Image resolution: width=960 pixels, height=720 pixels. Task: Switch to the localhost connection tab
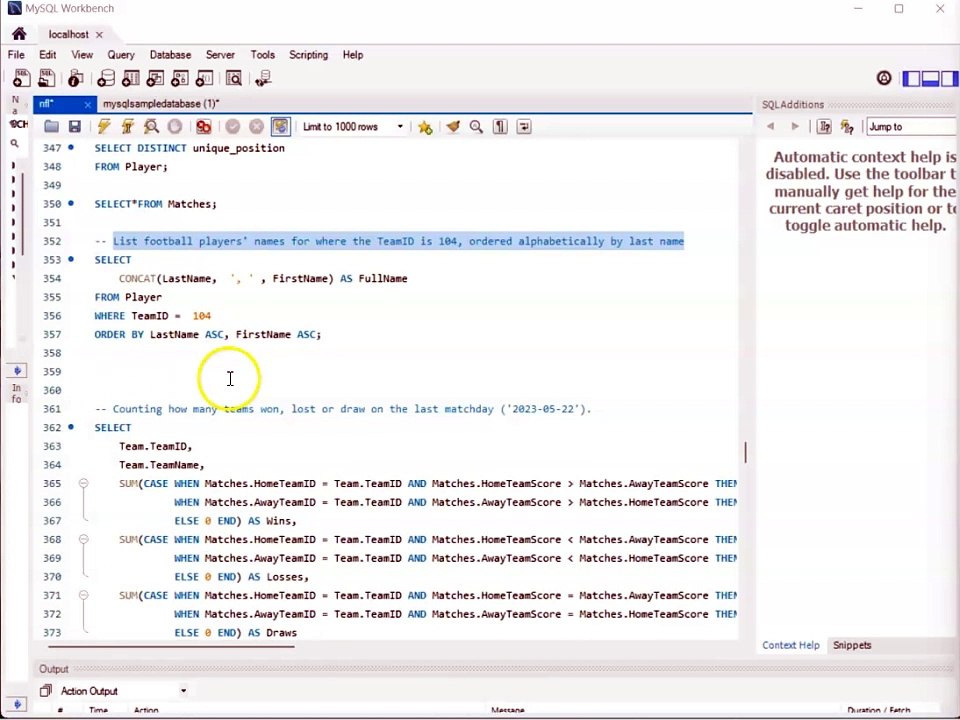(x=68, y=34)
